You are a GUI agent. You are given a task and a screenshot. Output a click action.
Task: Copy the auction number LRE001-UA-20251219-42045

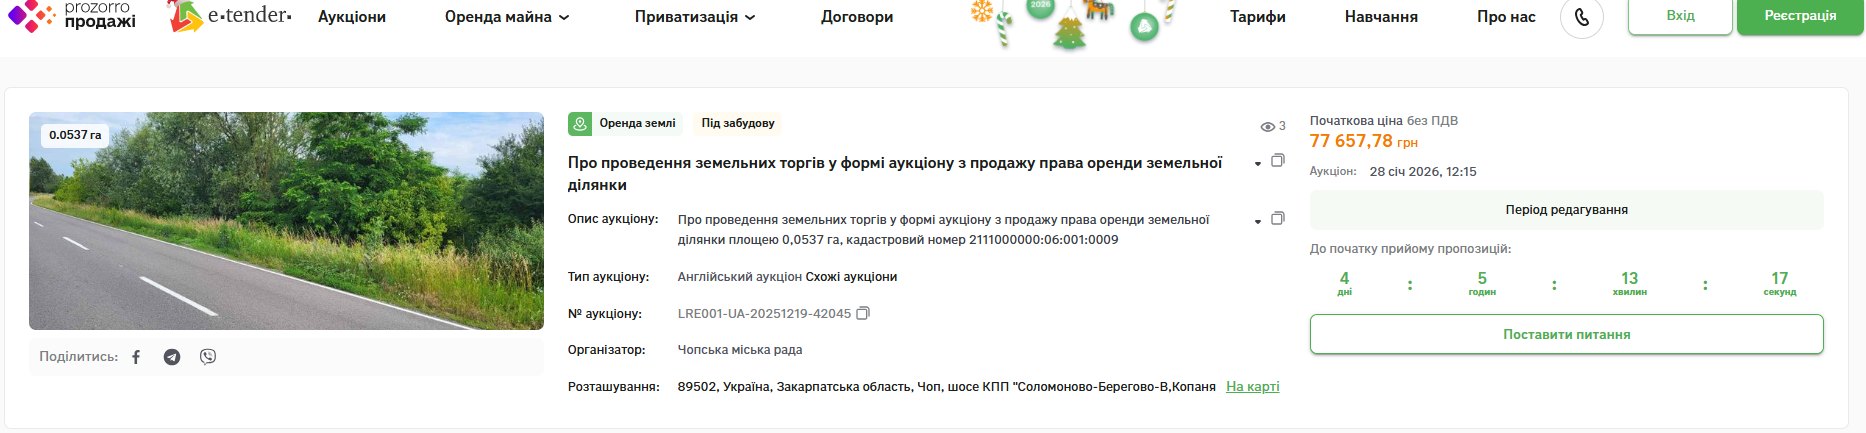click(863, 313)
